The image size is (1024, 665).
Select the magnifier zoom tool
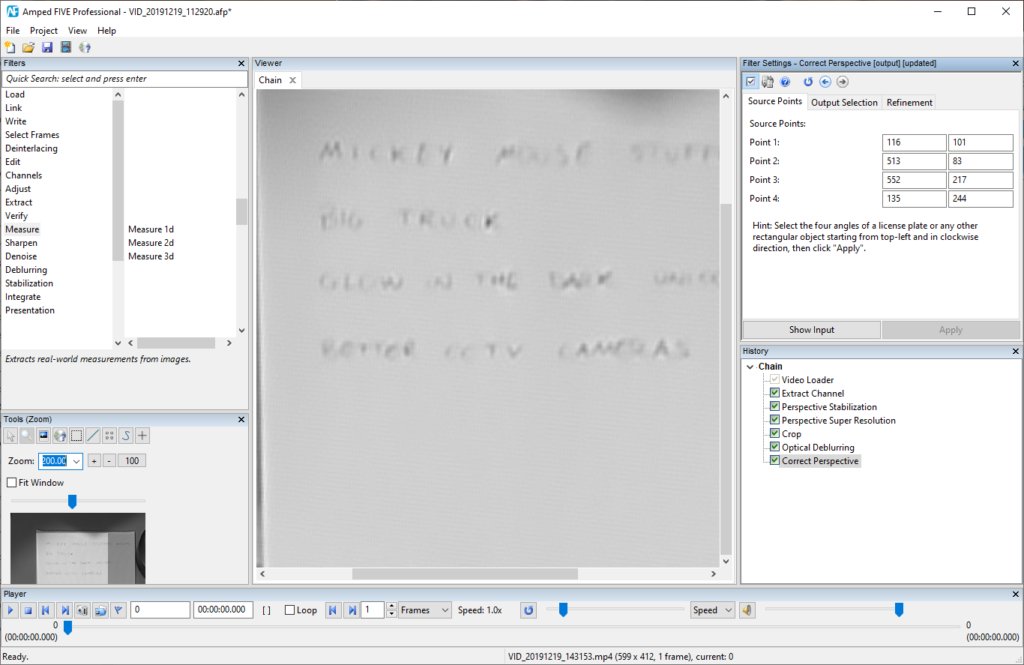coord(27,435)
